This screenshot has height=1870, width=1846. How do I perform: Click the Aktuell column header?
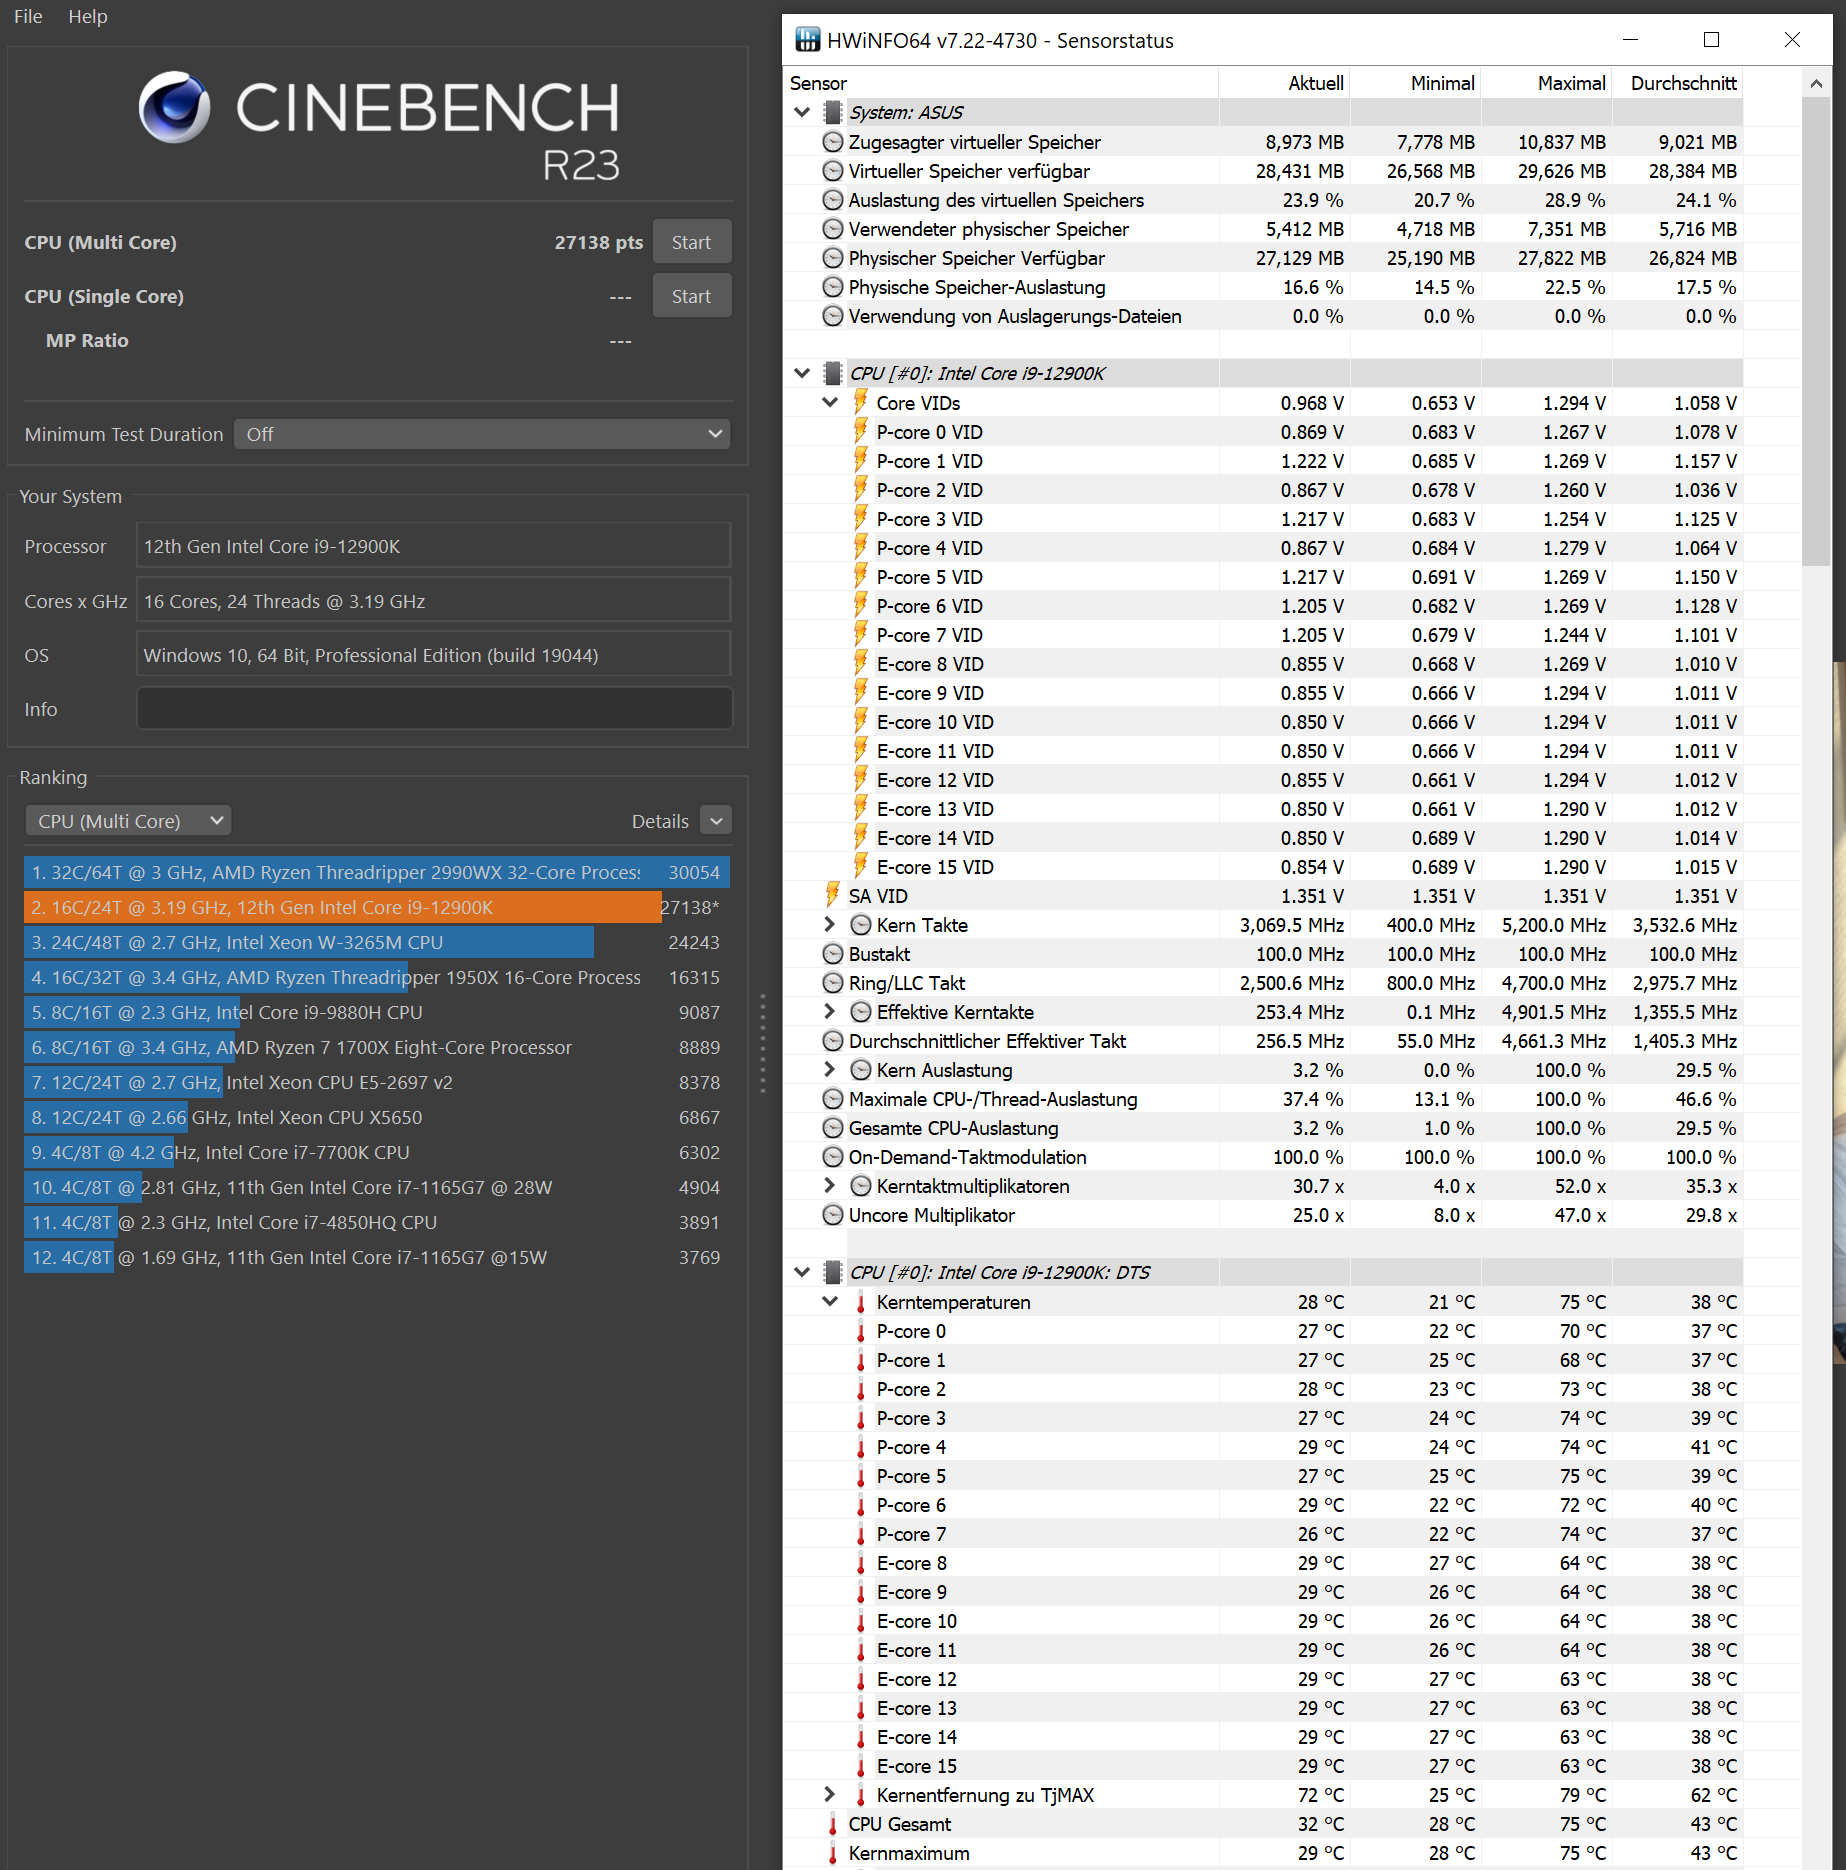(1284, 83)
